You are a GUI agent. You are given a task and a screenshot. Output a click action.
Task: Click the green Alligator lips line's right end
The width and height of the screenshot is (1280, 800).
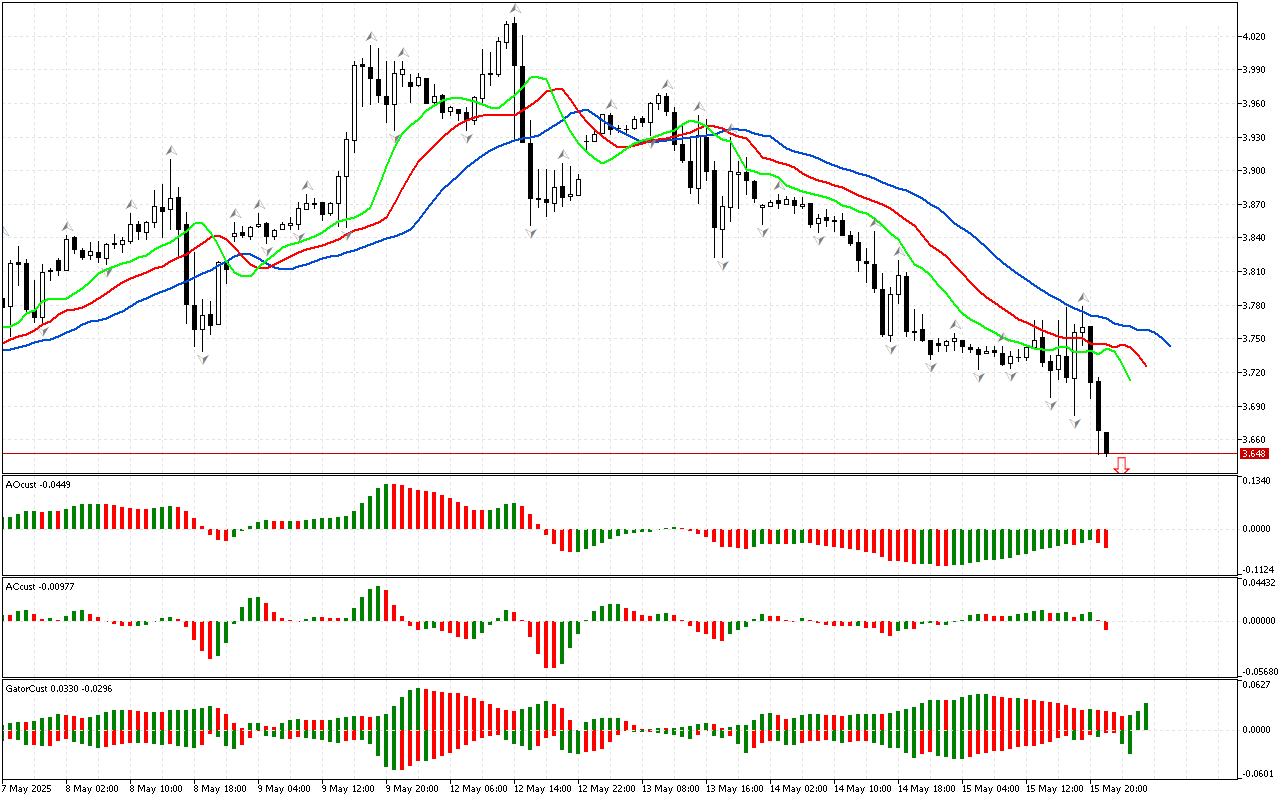click(1130, 380)
